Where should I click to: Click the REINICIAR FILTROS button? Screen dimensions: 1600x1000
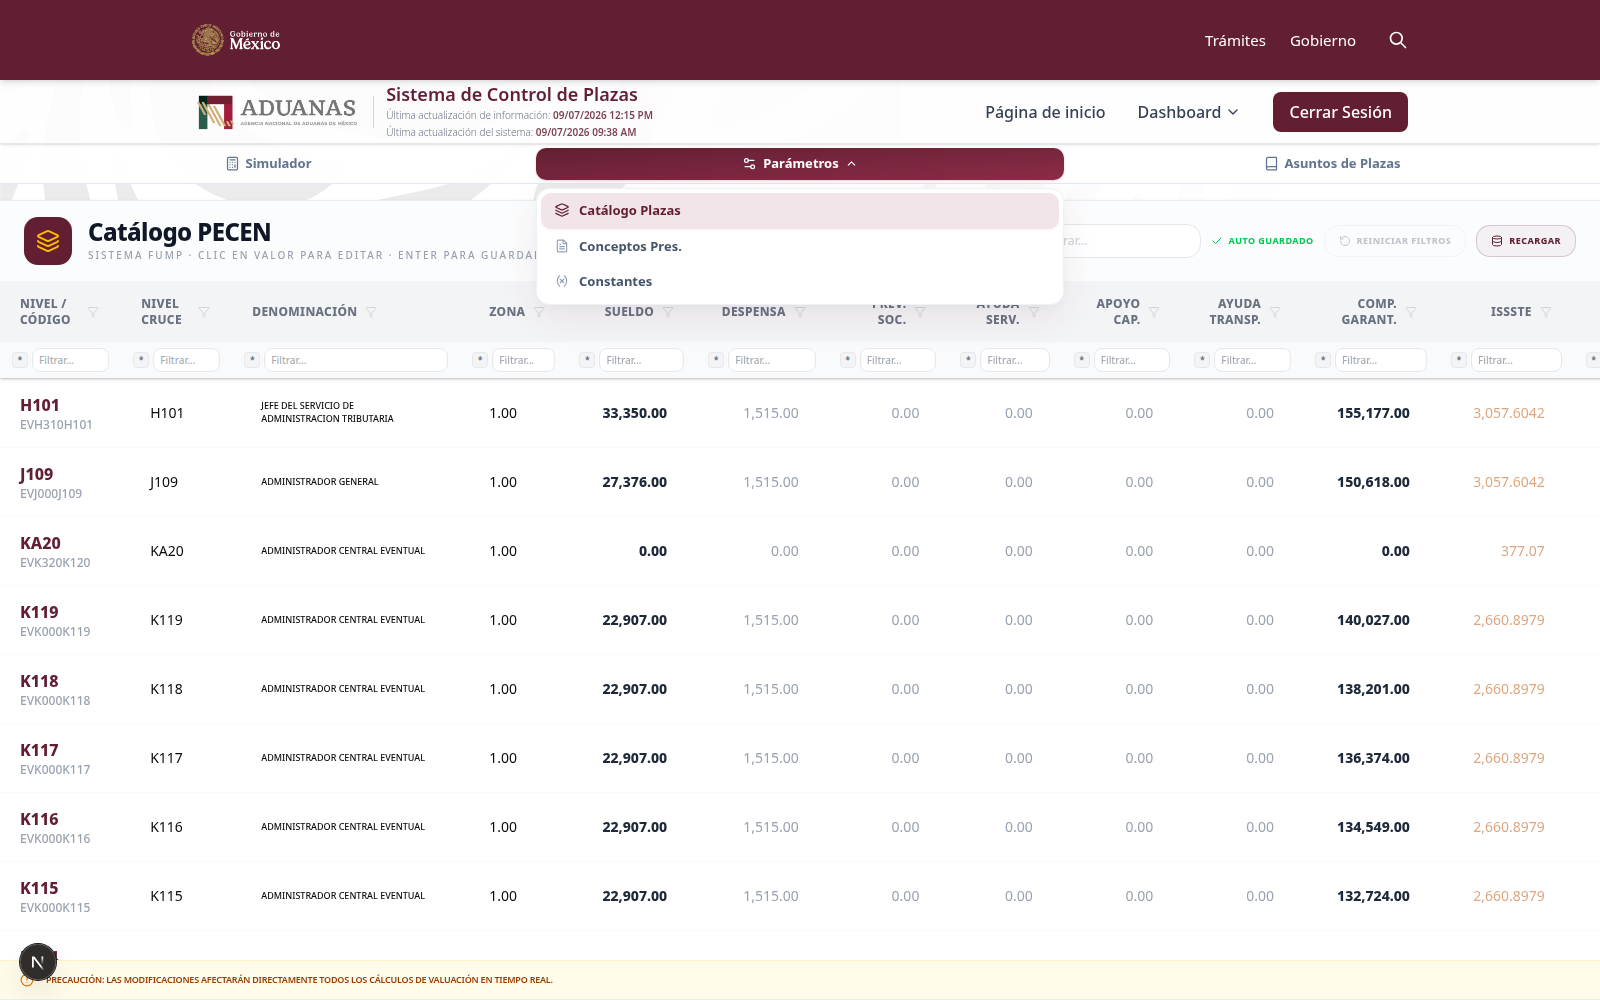click(1395, 241)
